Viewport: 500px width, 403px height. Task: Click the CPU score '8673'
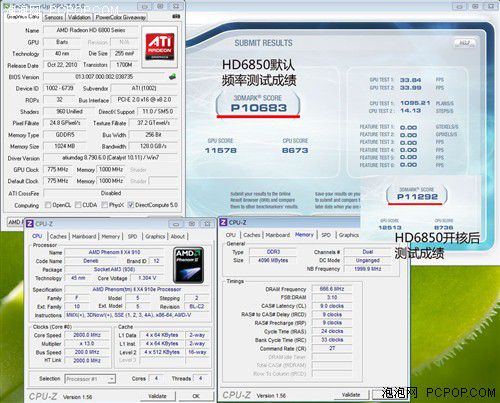(x=295, y=151)
